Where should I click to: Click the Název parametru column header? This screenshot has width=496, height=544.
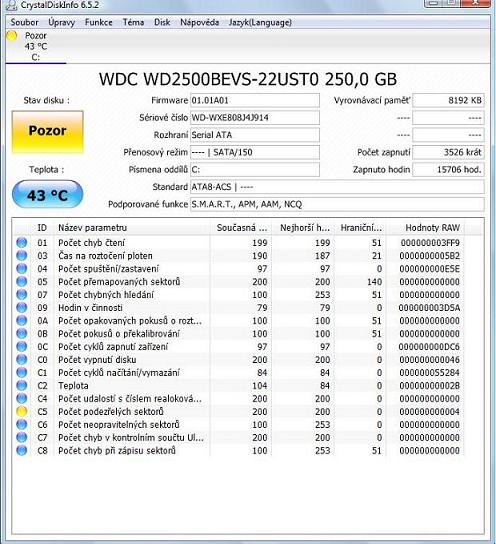[132, 228]
